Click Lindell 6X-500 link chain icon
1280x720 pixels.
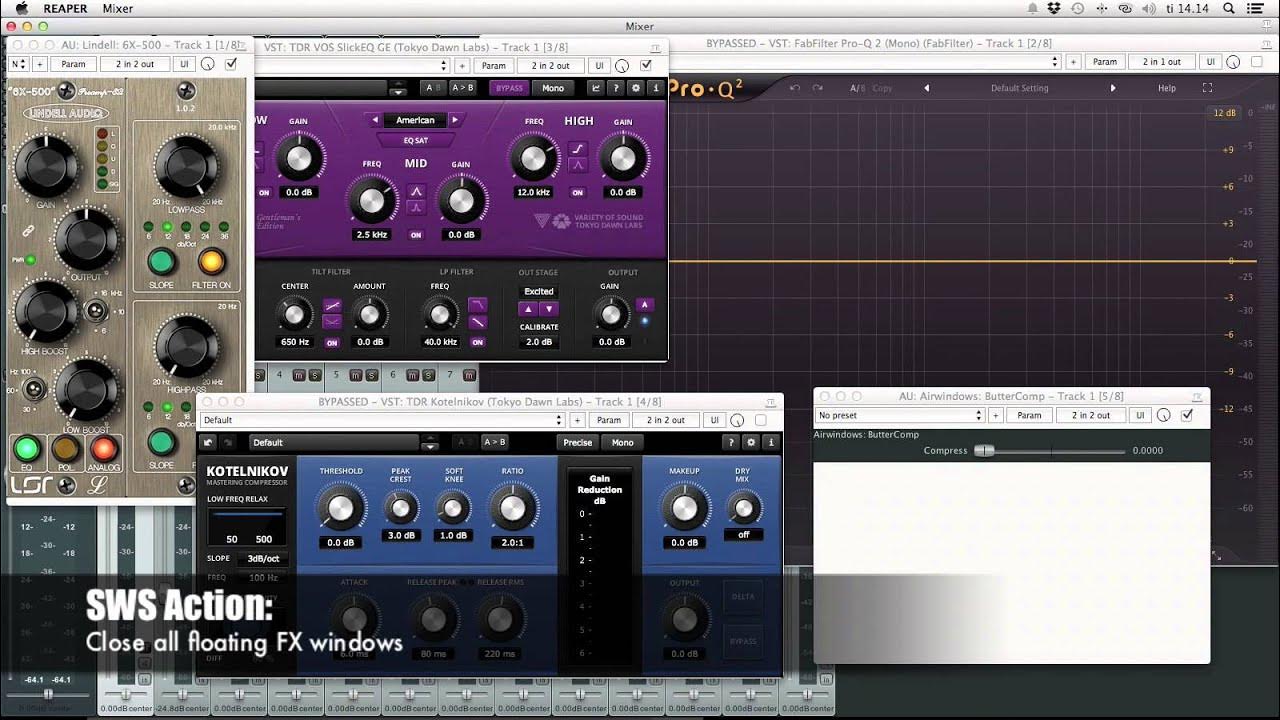pos(29,231)
